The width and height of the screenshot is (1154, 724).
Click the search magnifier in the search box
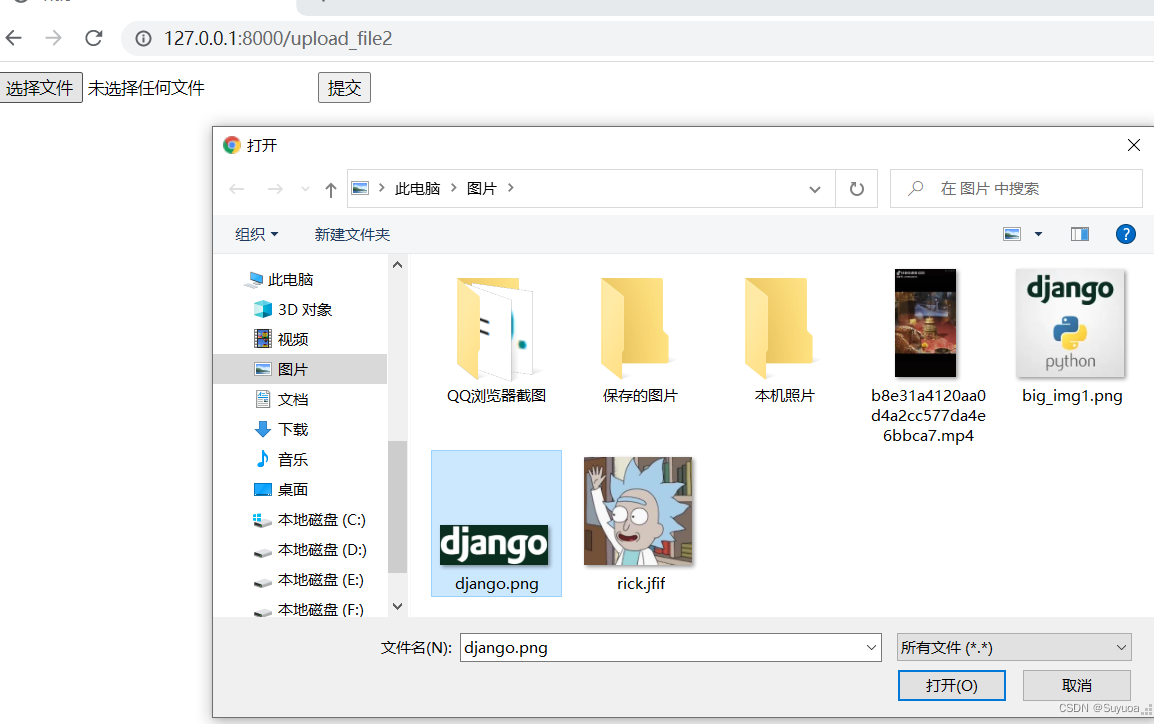click(x=914, y=188)
